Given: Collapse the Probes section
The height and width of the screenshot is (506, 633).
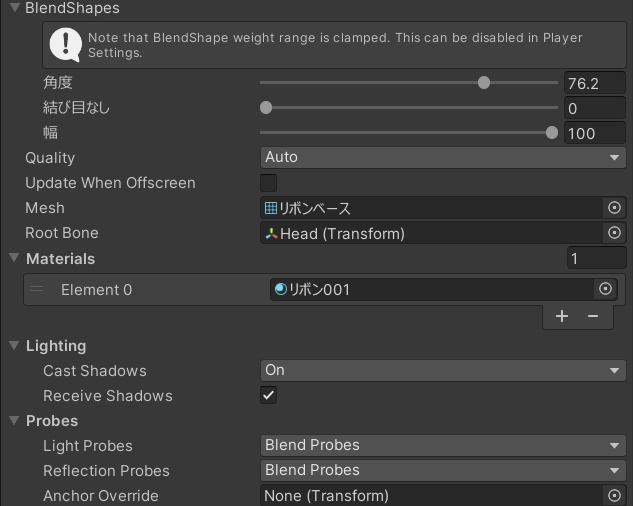Looking at the screenshot, I should click(14, 420).
